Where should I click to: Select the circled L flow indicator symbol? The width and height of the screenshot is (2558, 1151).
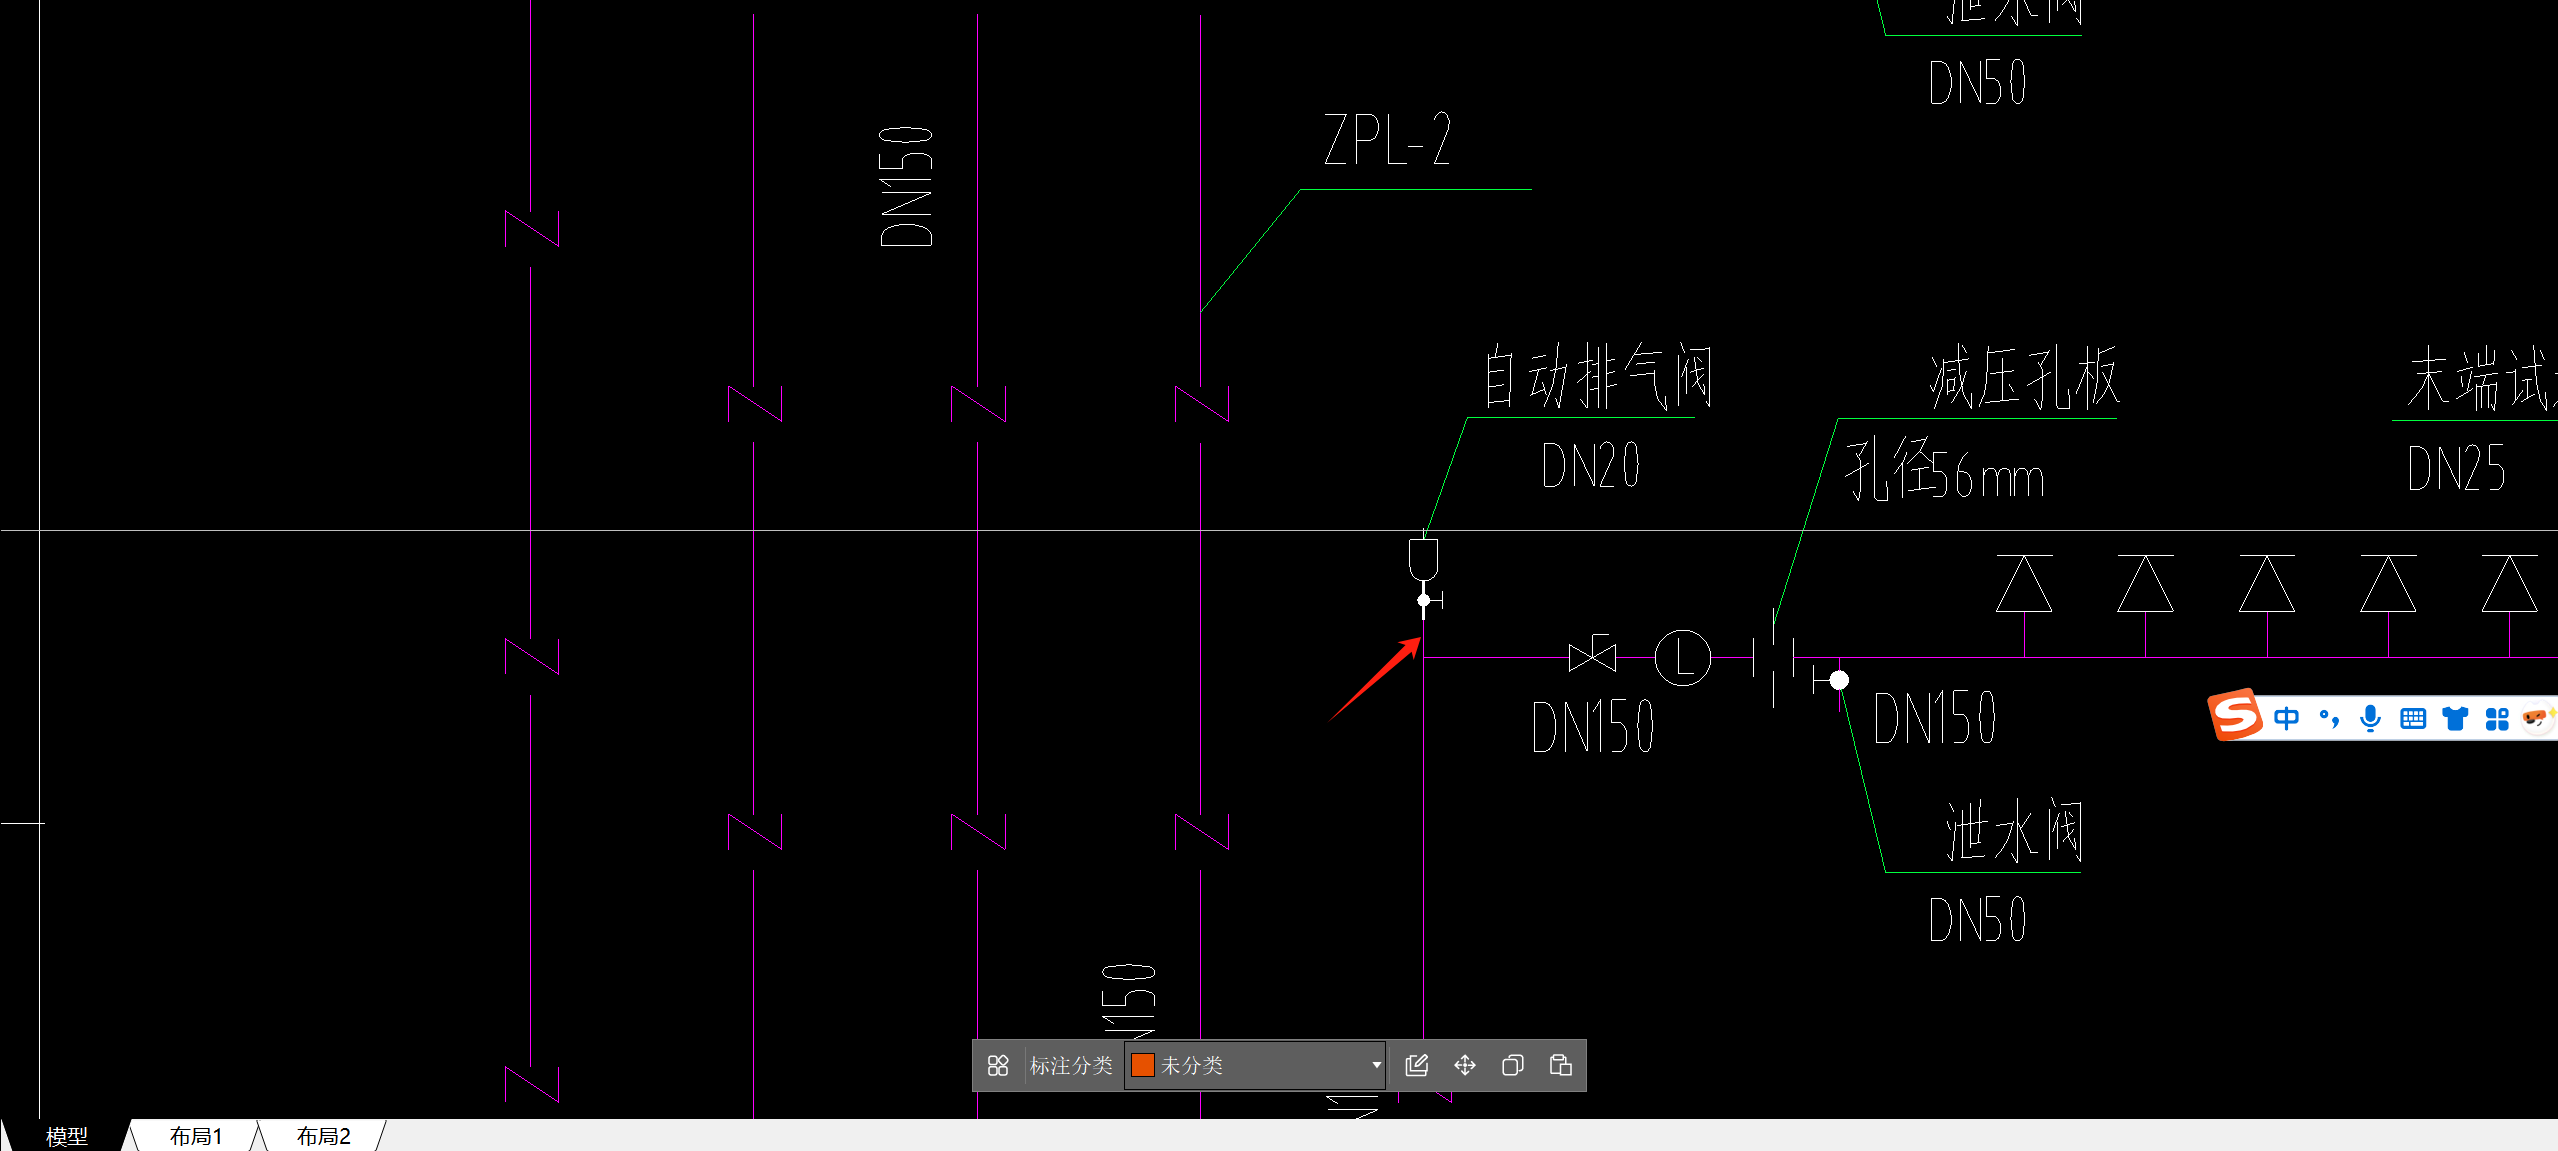[1683, 658]
